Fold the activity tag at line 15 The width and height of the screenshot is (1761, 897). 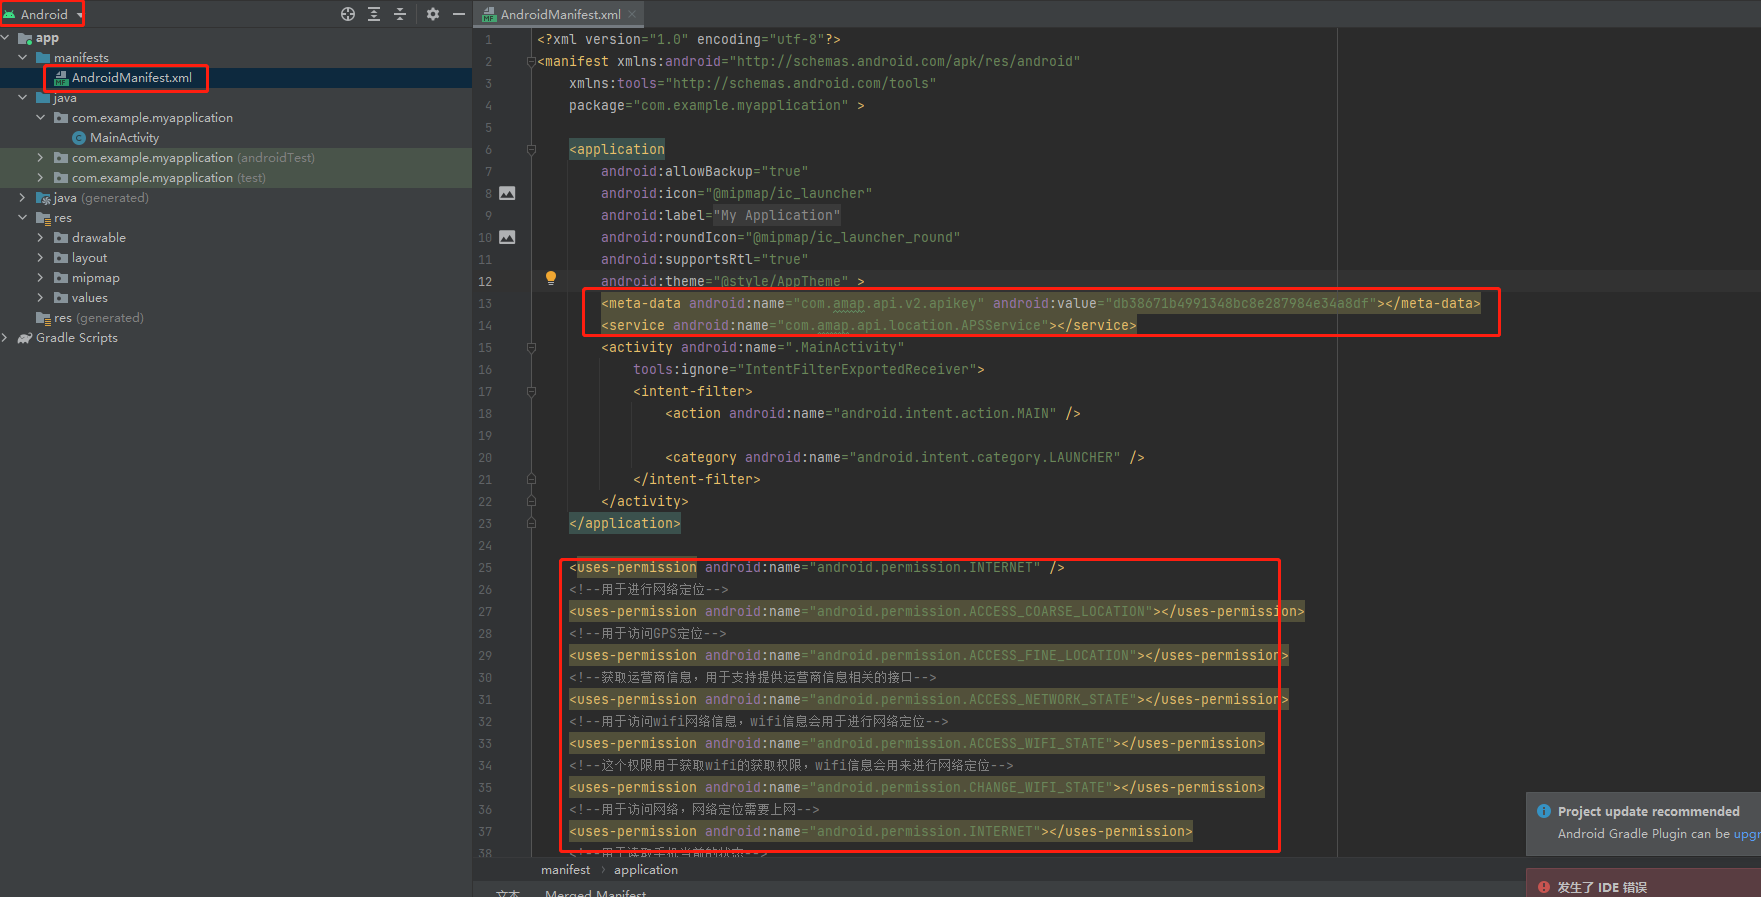coord(531,348)
